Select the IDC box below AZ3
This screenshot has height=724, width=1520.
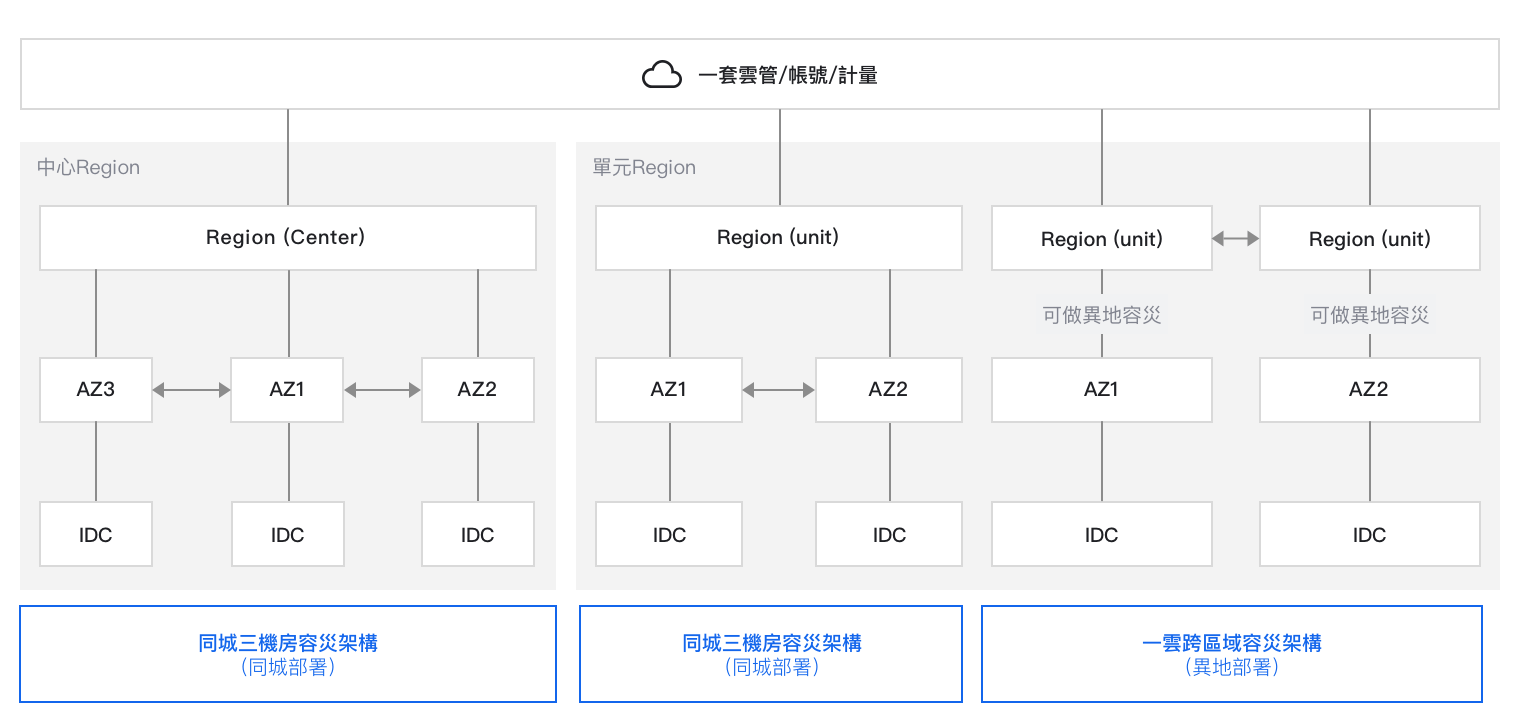[x=96, y=535]
